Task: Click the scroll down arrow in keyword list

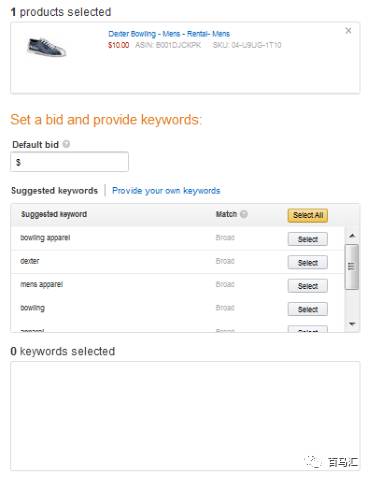Action: coord(352,324)
